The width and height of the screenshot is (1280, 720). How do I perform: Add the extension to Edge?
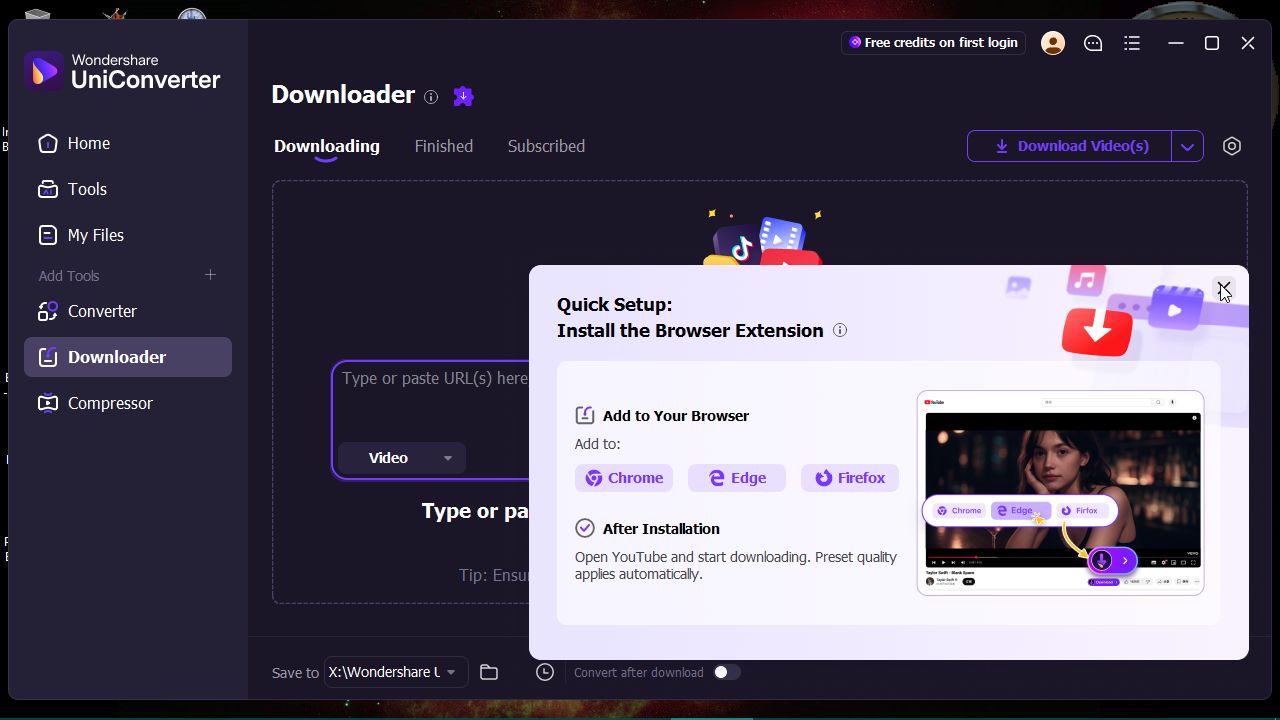click(x=737, y=478)
